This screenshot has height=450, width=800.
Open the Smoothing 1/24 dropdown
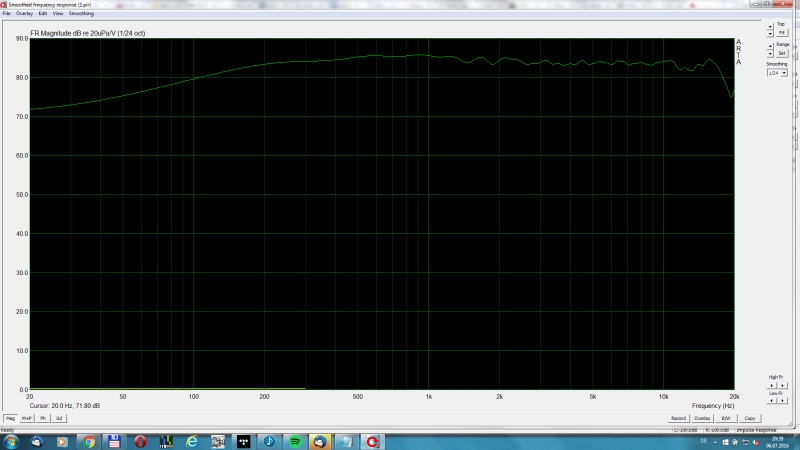click(x=777, y=73)
